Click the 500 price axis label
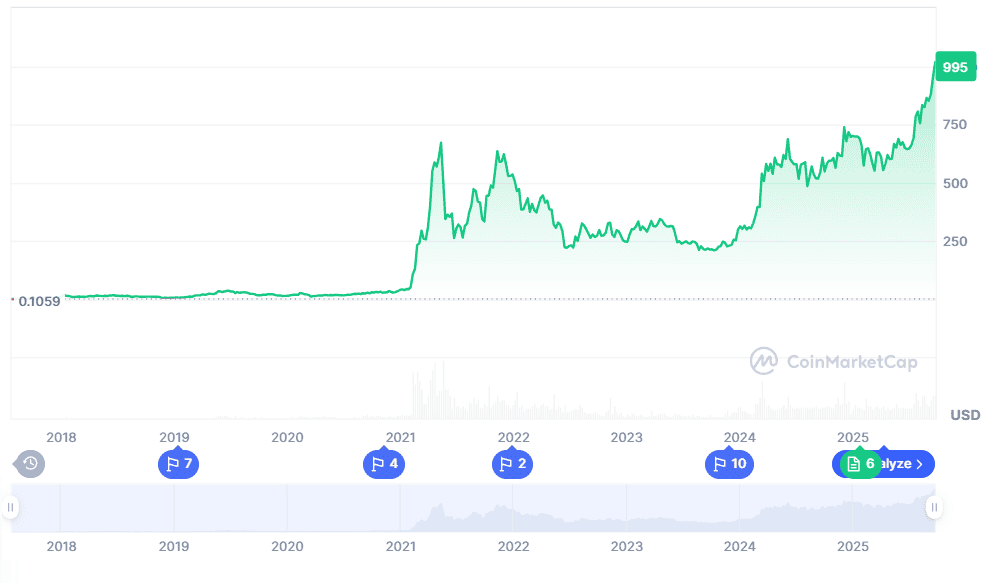Image resolution: width=993 pixels, height=583 pixels. click(x=953, y=183)
